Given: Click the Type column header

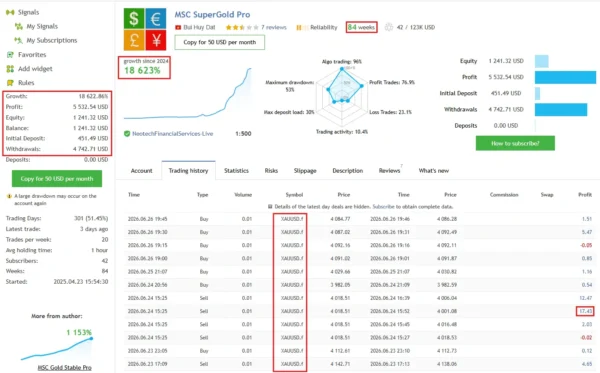Looking at the screenshot, I should click(x=202, y=195).
